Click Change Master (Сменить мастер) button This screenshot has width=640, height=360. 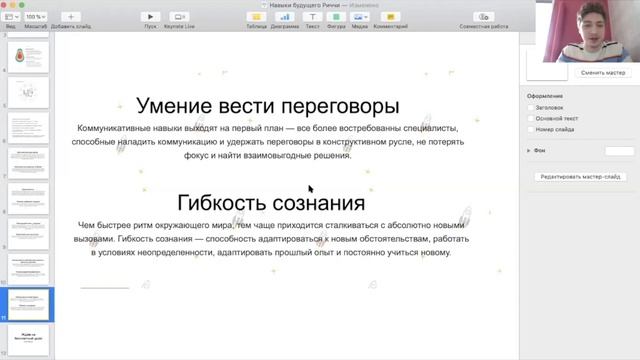pos(603,73)
